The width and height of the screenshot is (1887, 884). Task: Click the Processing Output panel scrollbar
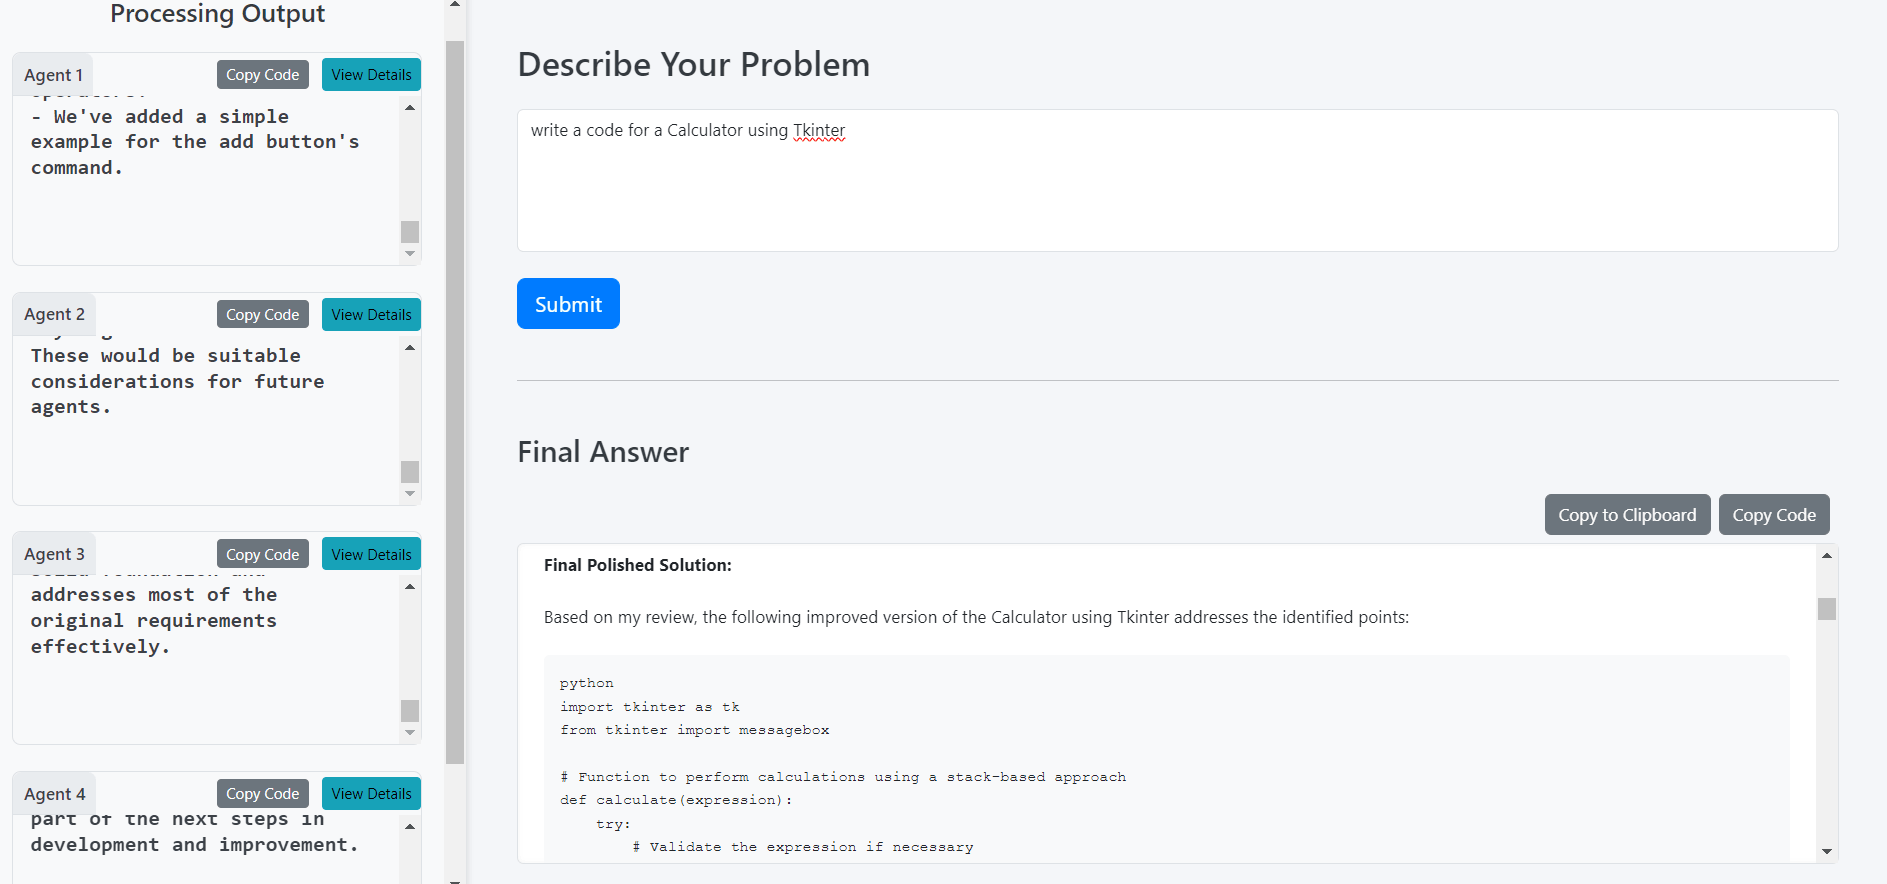[455, 400]
